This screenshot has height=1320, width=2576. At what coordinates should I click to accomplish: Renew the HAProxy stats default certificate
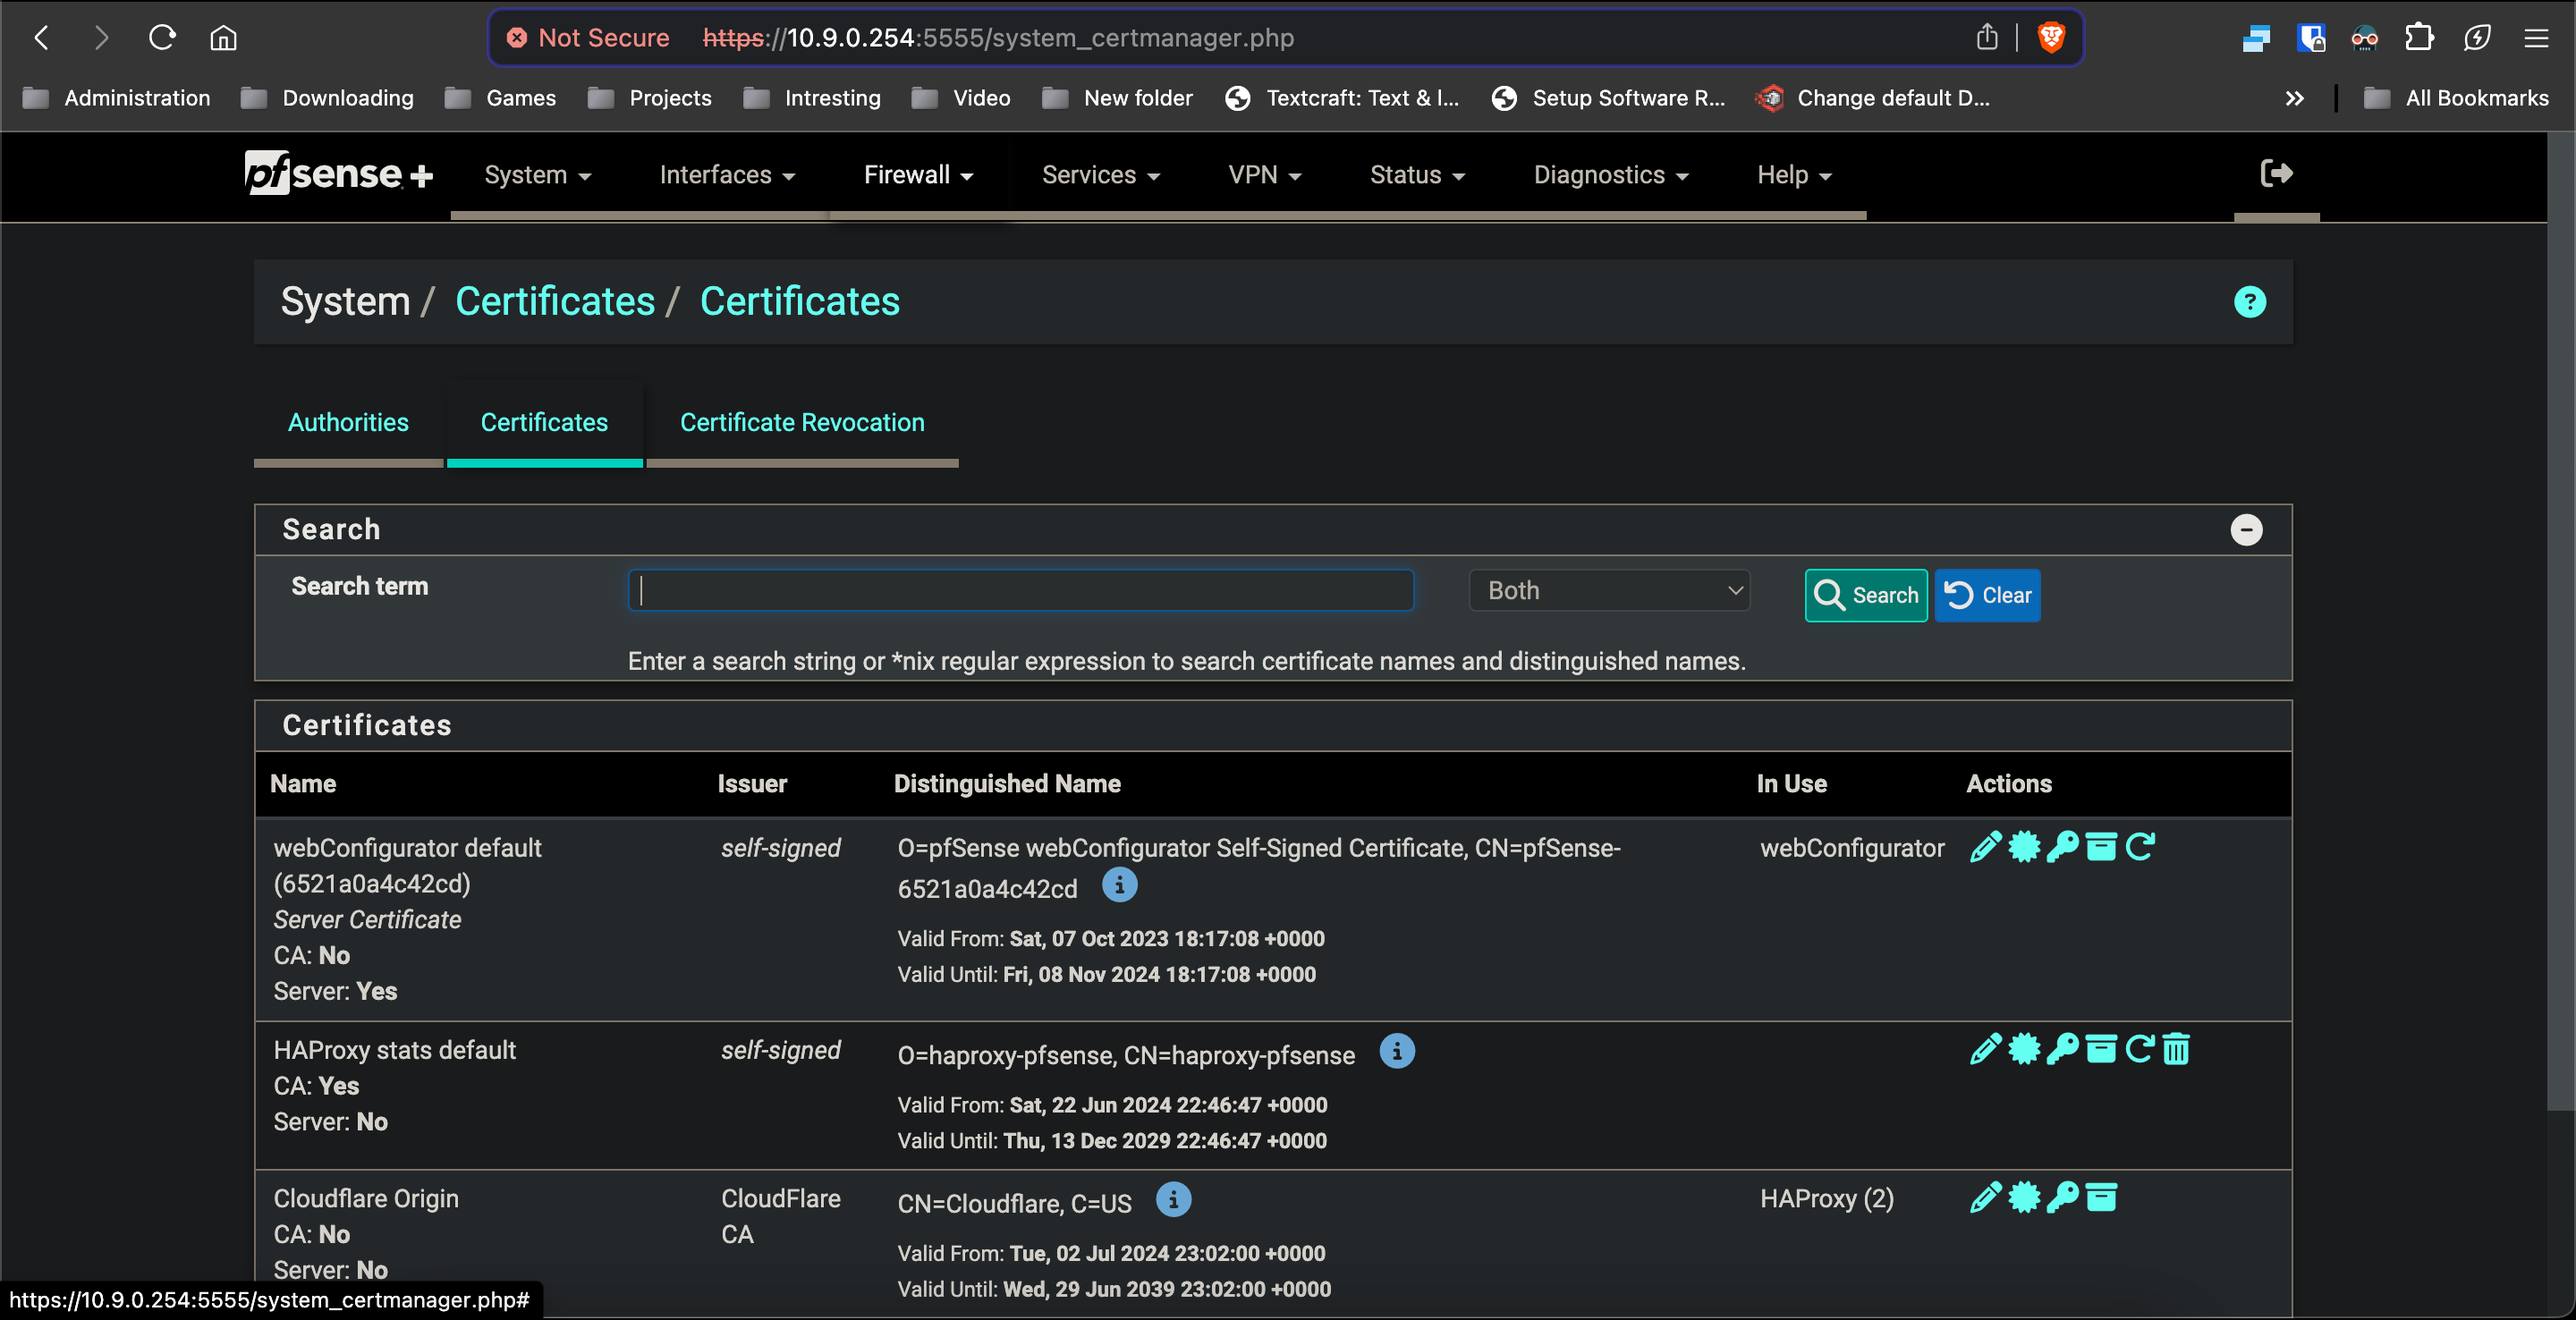[x=2139, y=1049]
